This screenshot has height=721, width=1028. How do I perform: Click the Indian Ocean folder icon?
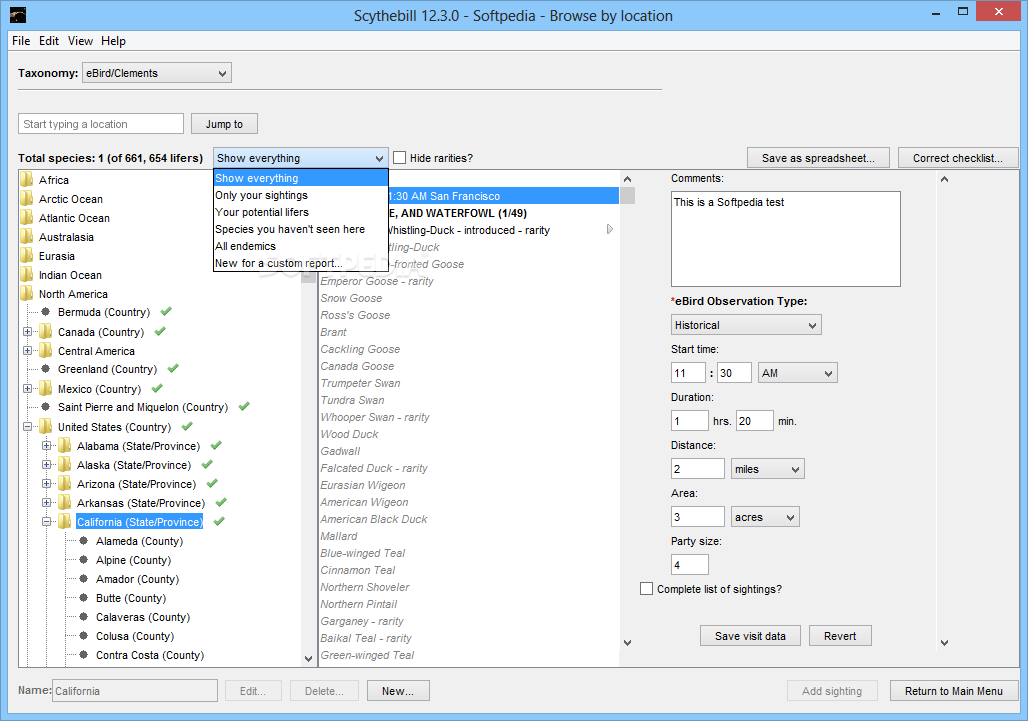26,275
